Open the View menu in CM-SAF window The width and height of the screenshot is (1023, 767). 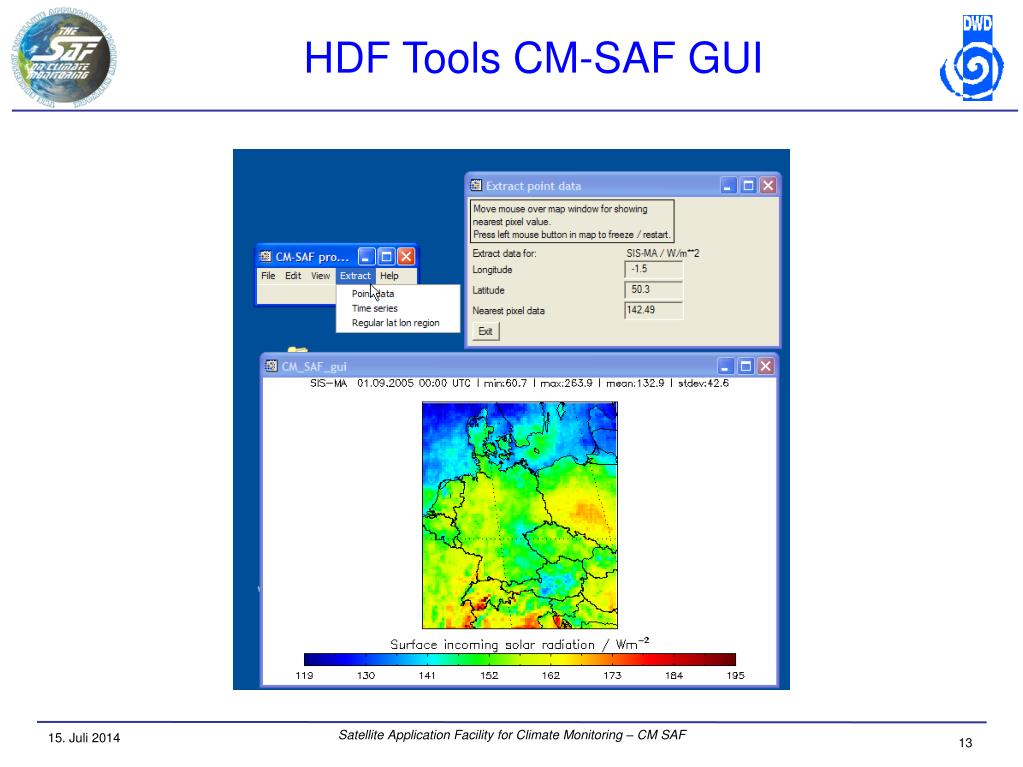pos(320,276)
